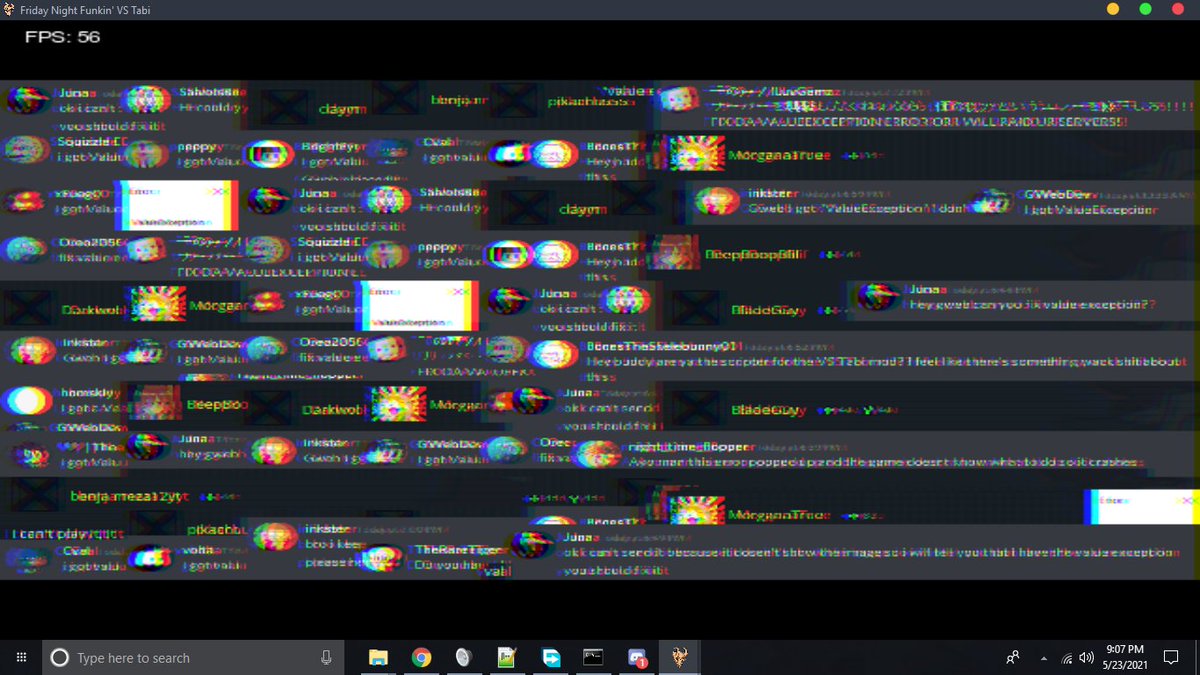Open the green notepad taskbar app
This screenshot has height=675, width=1200.
click(507, 657)
